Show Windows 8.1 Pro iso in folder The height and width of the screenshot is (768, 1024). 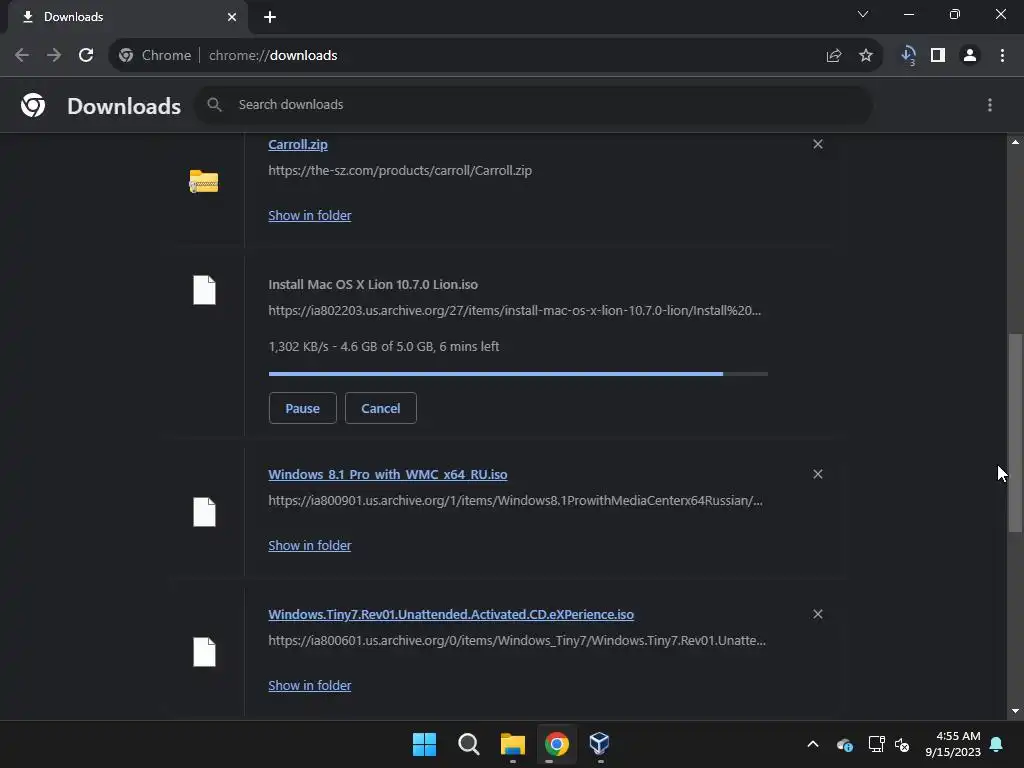[x=310, y=545]
